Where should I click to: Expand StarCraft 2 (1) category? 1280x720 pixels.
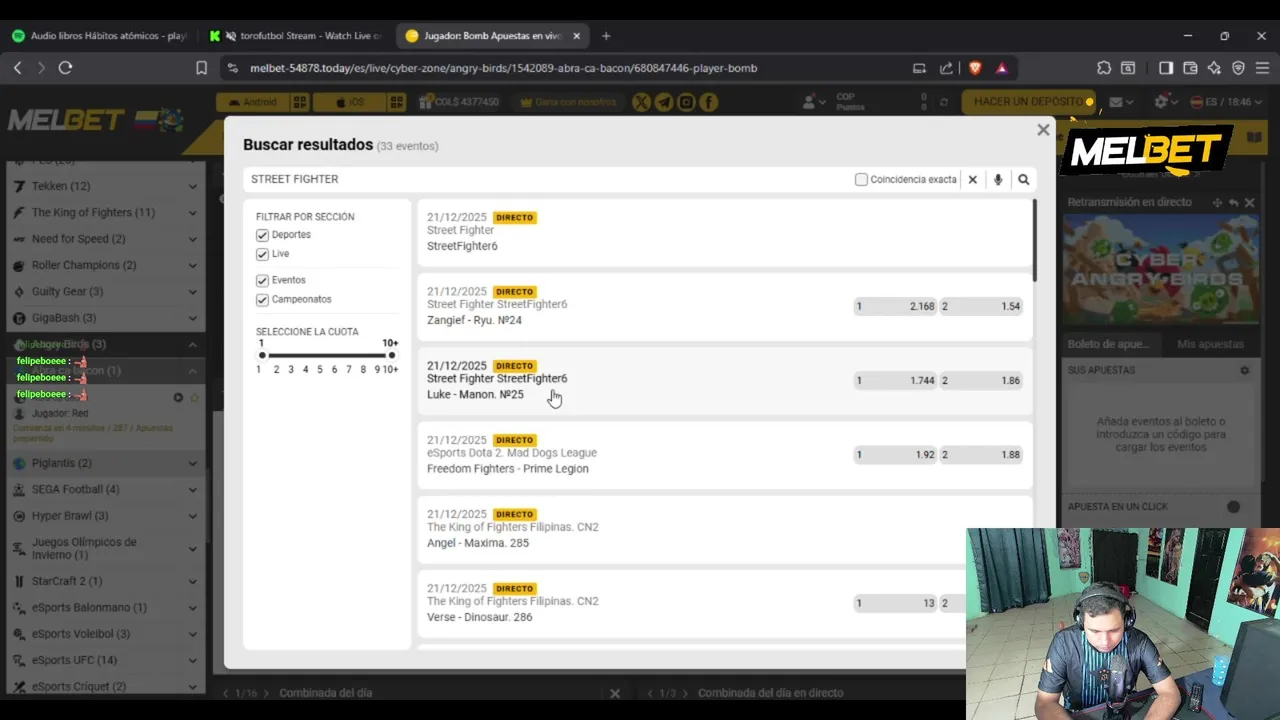pyautogui.click(x=105, y=581)
